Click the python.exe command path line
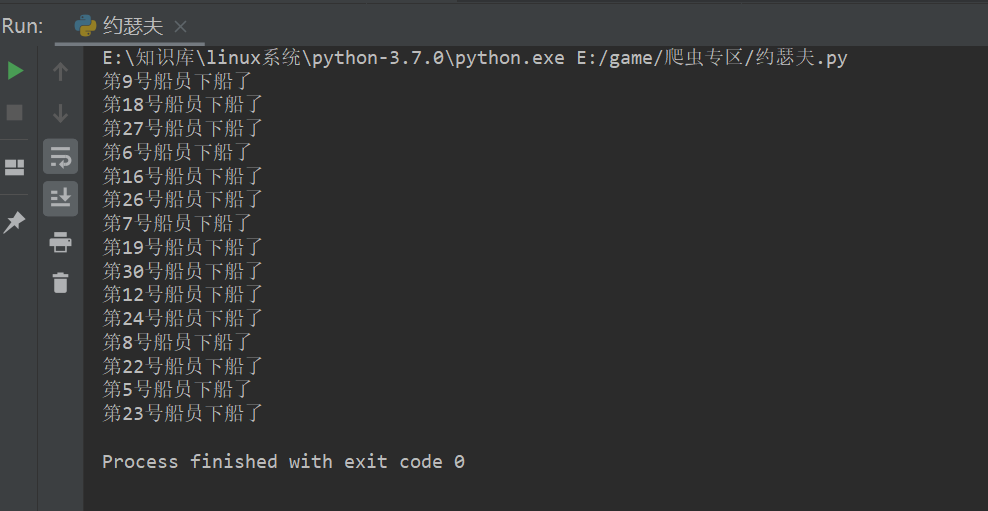 click(x=474, y=59)
